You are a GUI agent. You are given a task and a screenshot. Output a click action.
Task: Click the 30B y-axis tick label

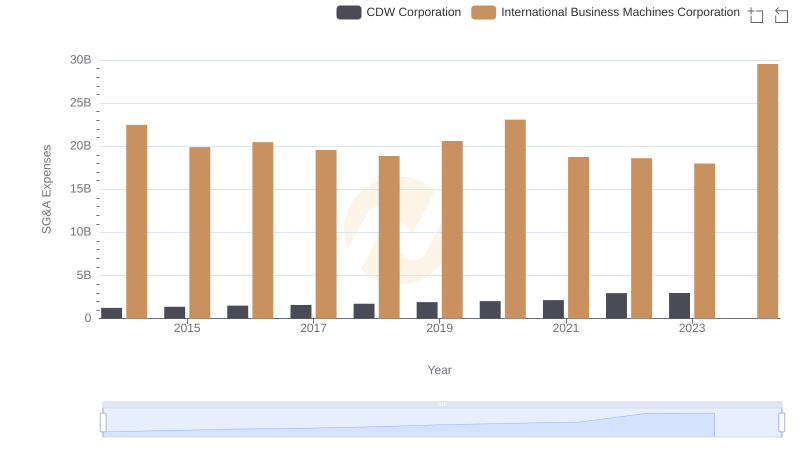(x=80, y=60)
